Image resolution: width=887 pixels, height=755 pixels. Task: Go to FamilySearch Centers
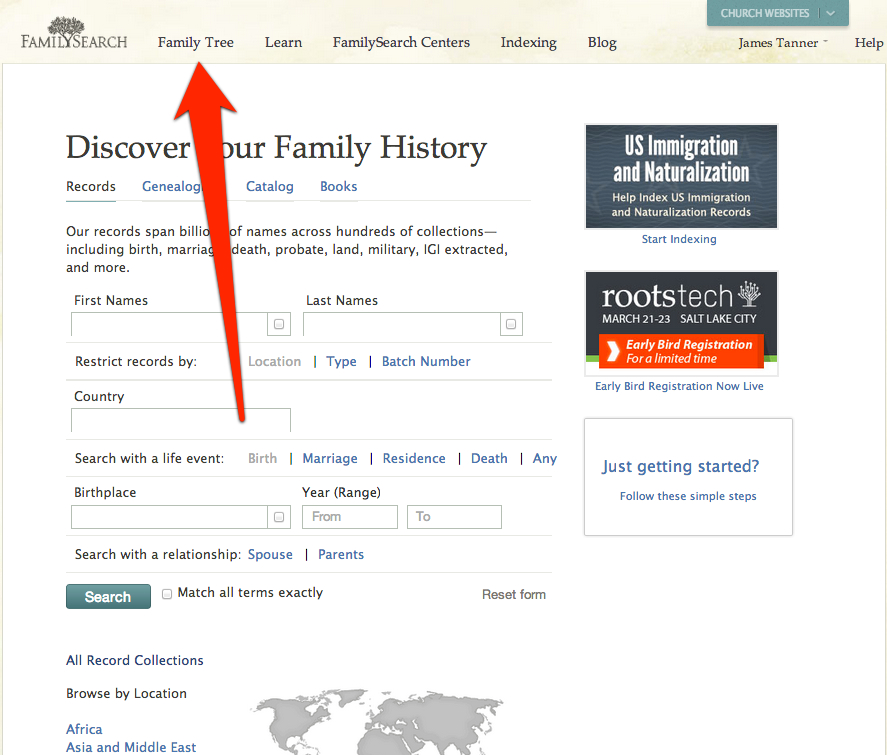(401, 42)
